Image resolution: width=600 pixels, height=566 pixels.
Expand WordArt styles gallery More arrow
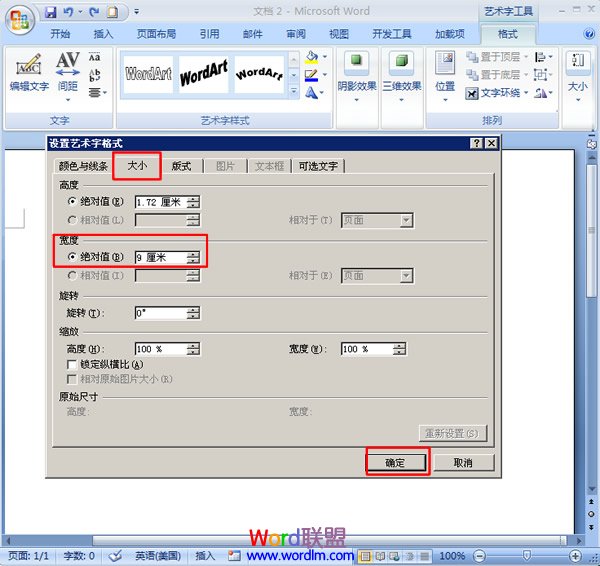click(x=293, y=91)
